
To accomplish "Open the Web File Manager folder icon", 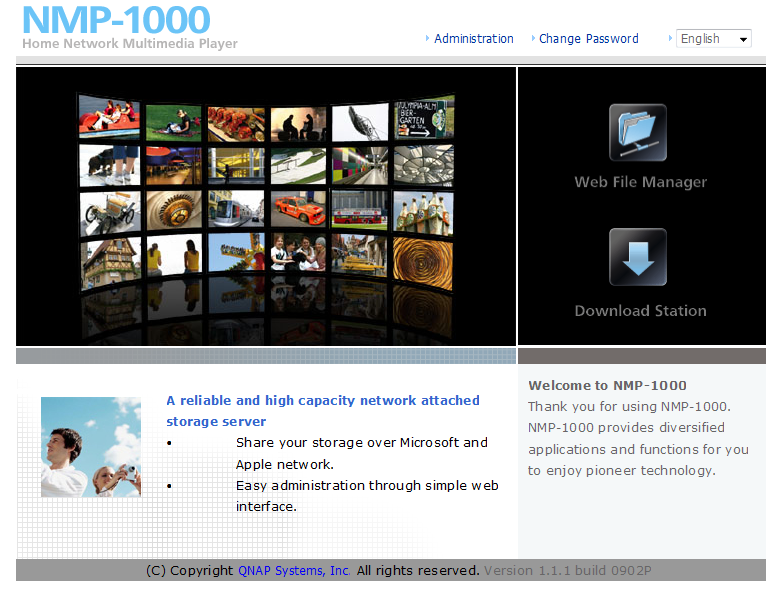I will click(x=638, y=132).
